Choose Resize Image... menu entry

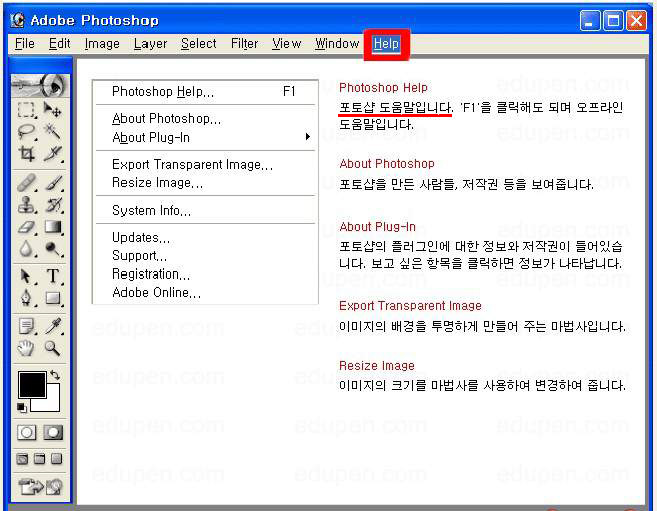pyautogui.click(x=205, y=183)
